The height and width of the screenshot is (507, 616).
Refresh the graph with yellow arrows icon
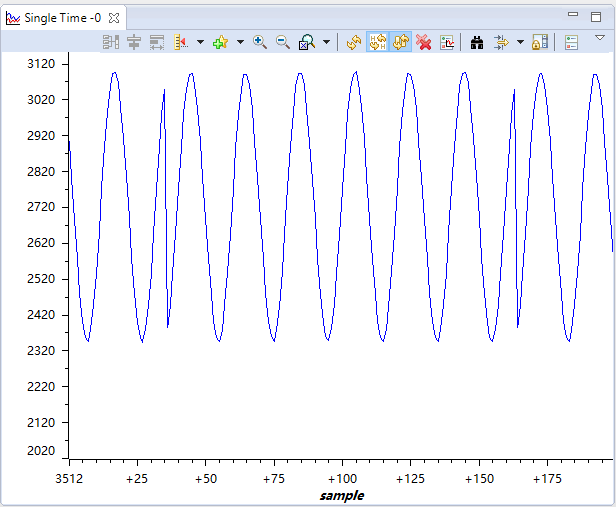354,42
